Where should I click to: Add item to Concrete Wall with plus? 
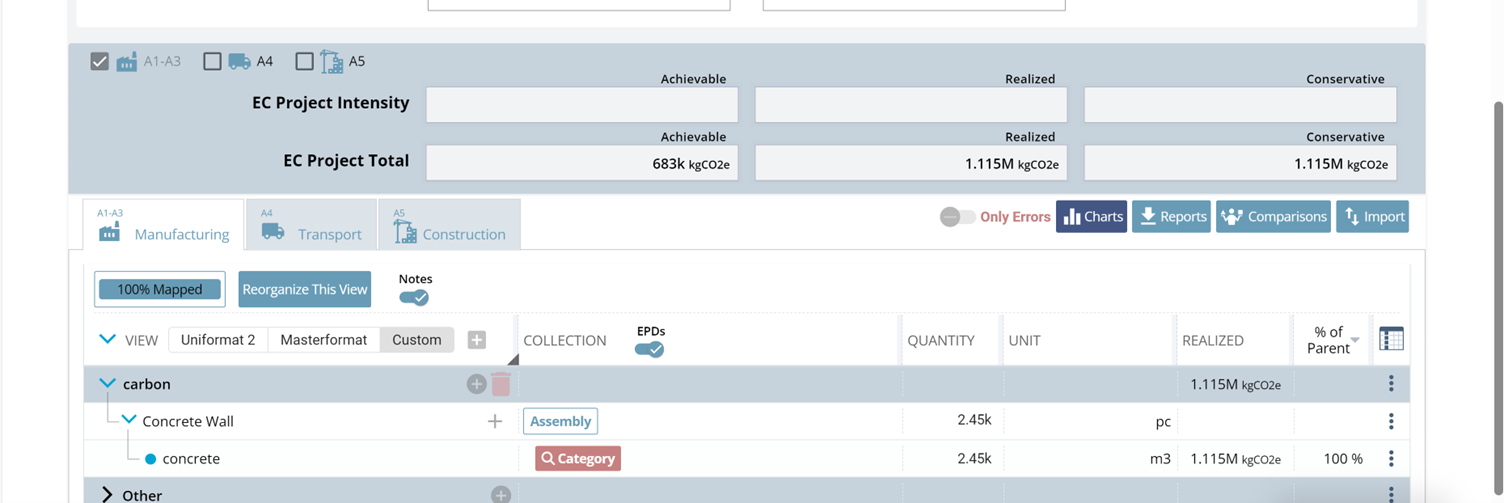[x=495, y=422]
